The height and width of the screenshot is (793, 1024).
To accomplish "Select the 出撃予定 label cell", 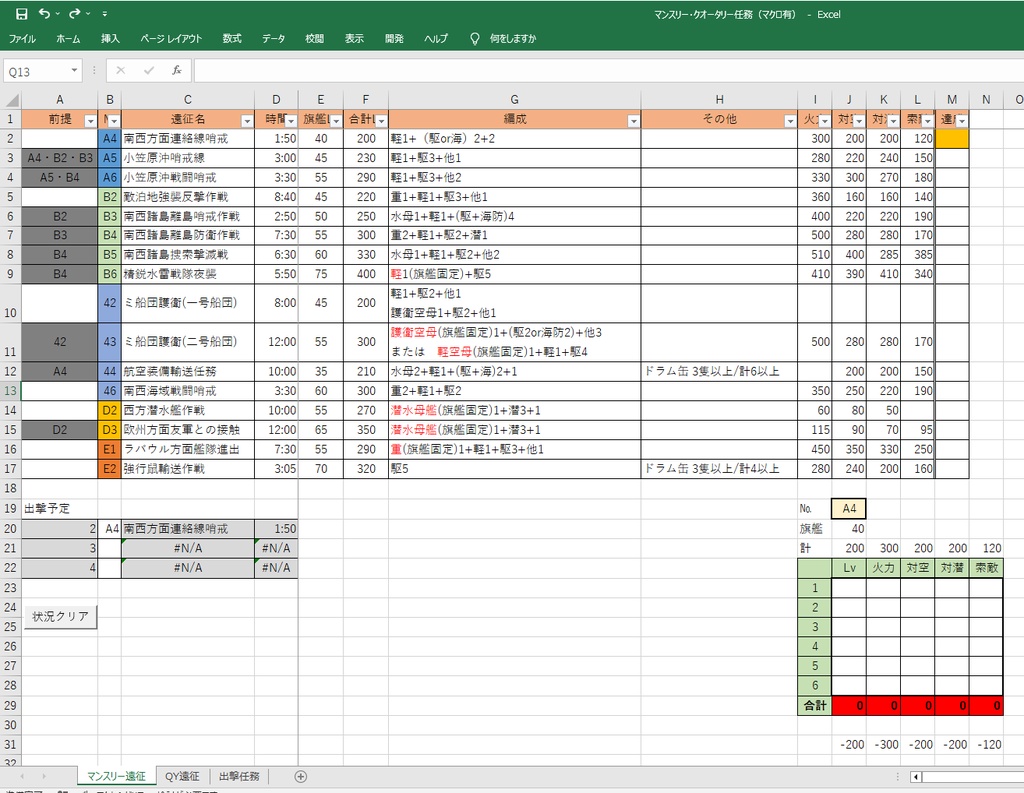I will pyautogui.click(x=59, y=508).
